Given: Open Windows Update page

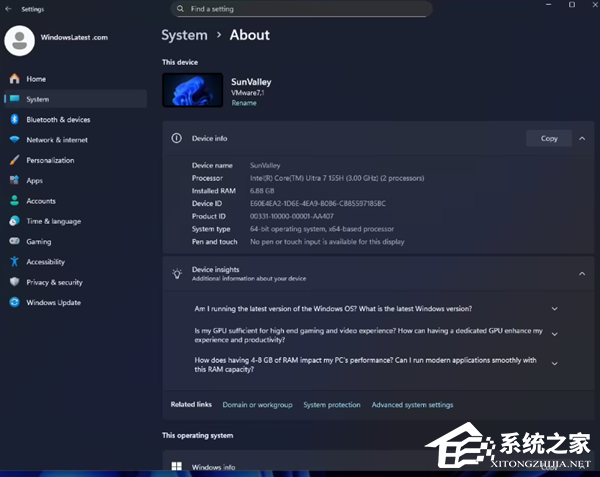Looking at the screenshot, I should [x=75, y=302].
